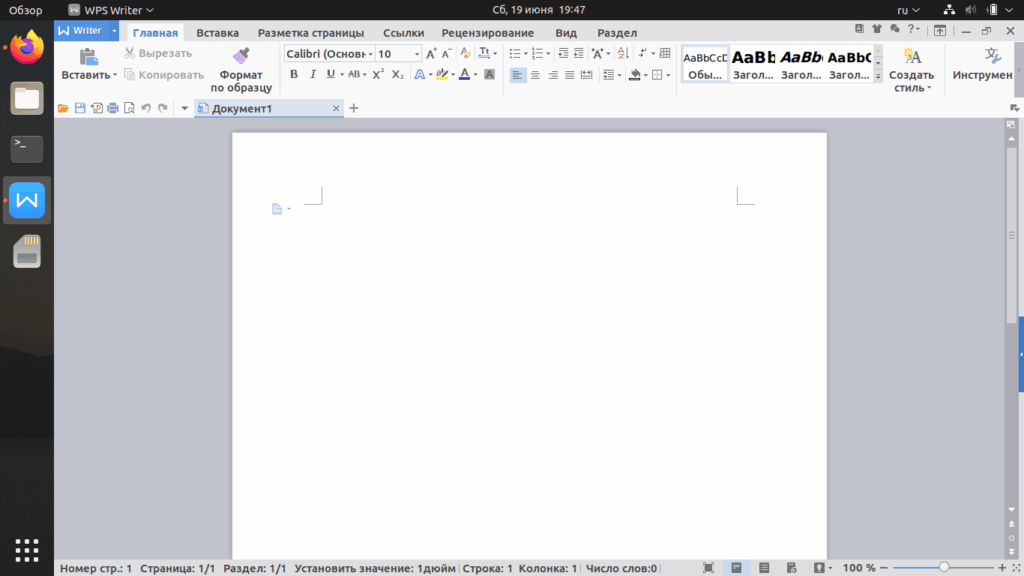Undo the last action
Screen dimensions: 1024x576
point(146,108)
